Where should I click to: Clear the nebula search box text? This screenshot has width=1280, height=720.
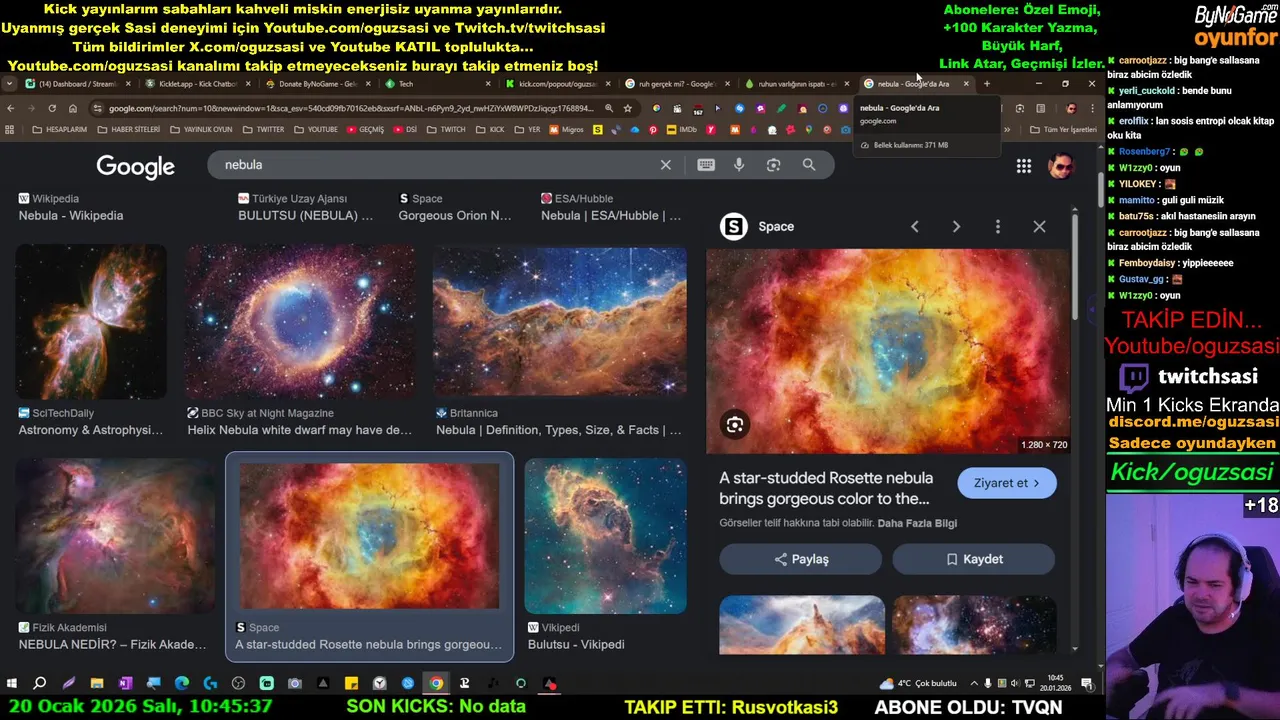(666, 165)
